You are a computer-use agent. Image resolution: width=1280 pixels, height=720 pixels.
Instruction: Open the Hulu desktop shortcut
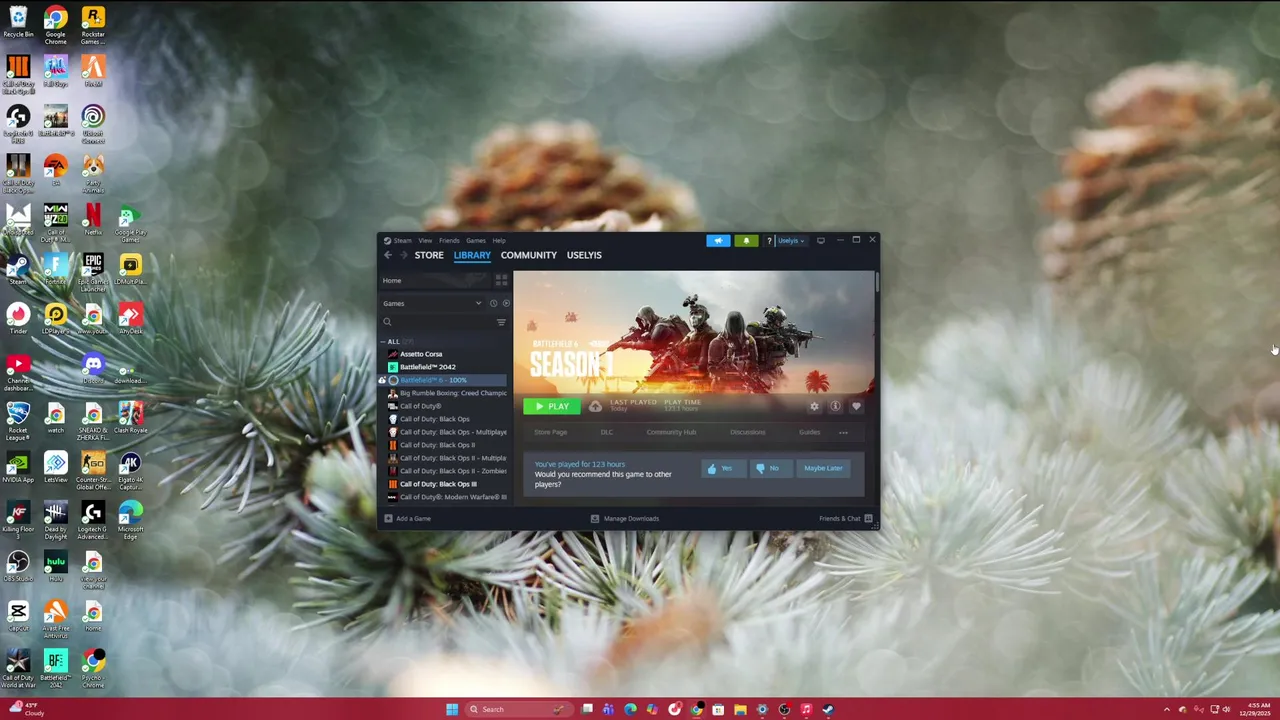[55, 565]
